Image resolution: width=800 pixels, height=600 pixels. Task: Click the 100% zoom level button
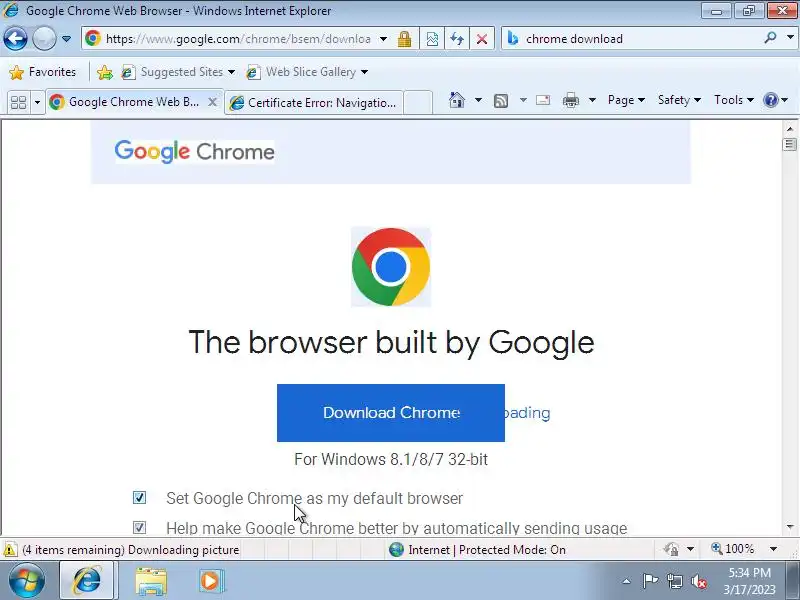[732, 549]
